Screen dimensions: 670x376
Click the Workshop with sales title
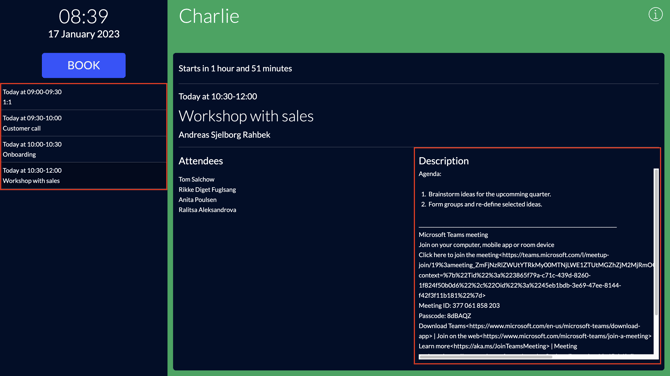click(246, 116)
